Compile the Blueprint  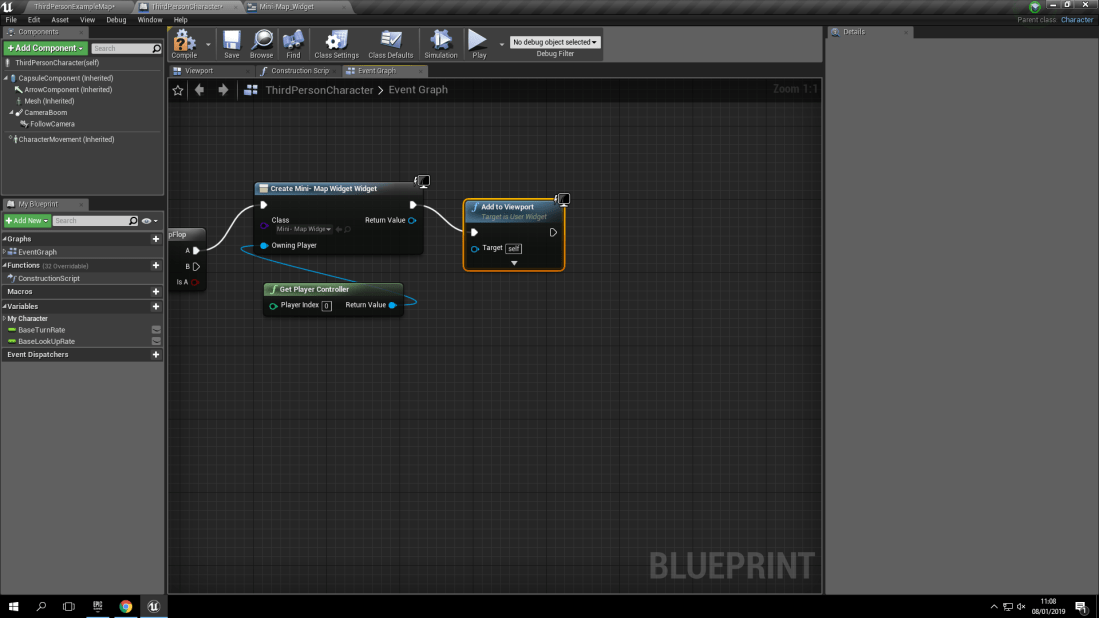click(x=184, y=43)
